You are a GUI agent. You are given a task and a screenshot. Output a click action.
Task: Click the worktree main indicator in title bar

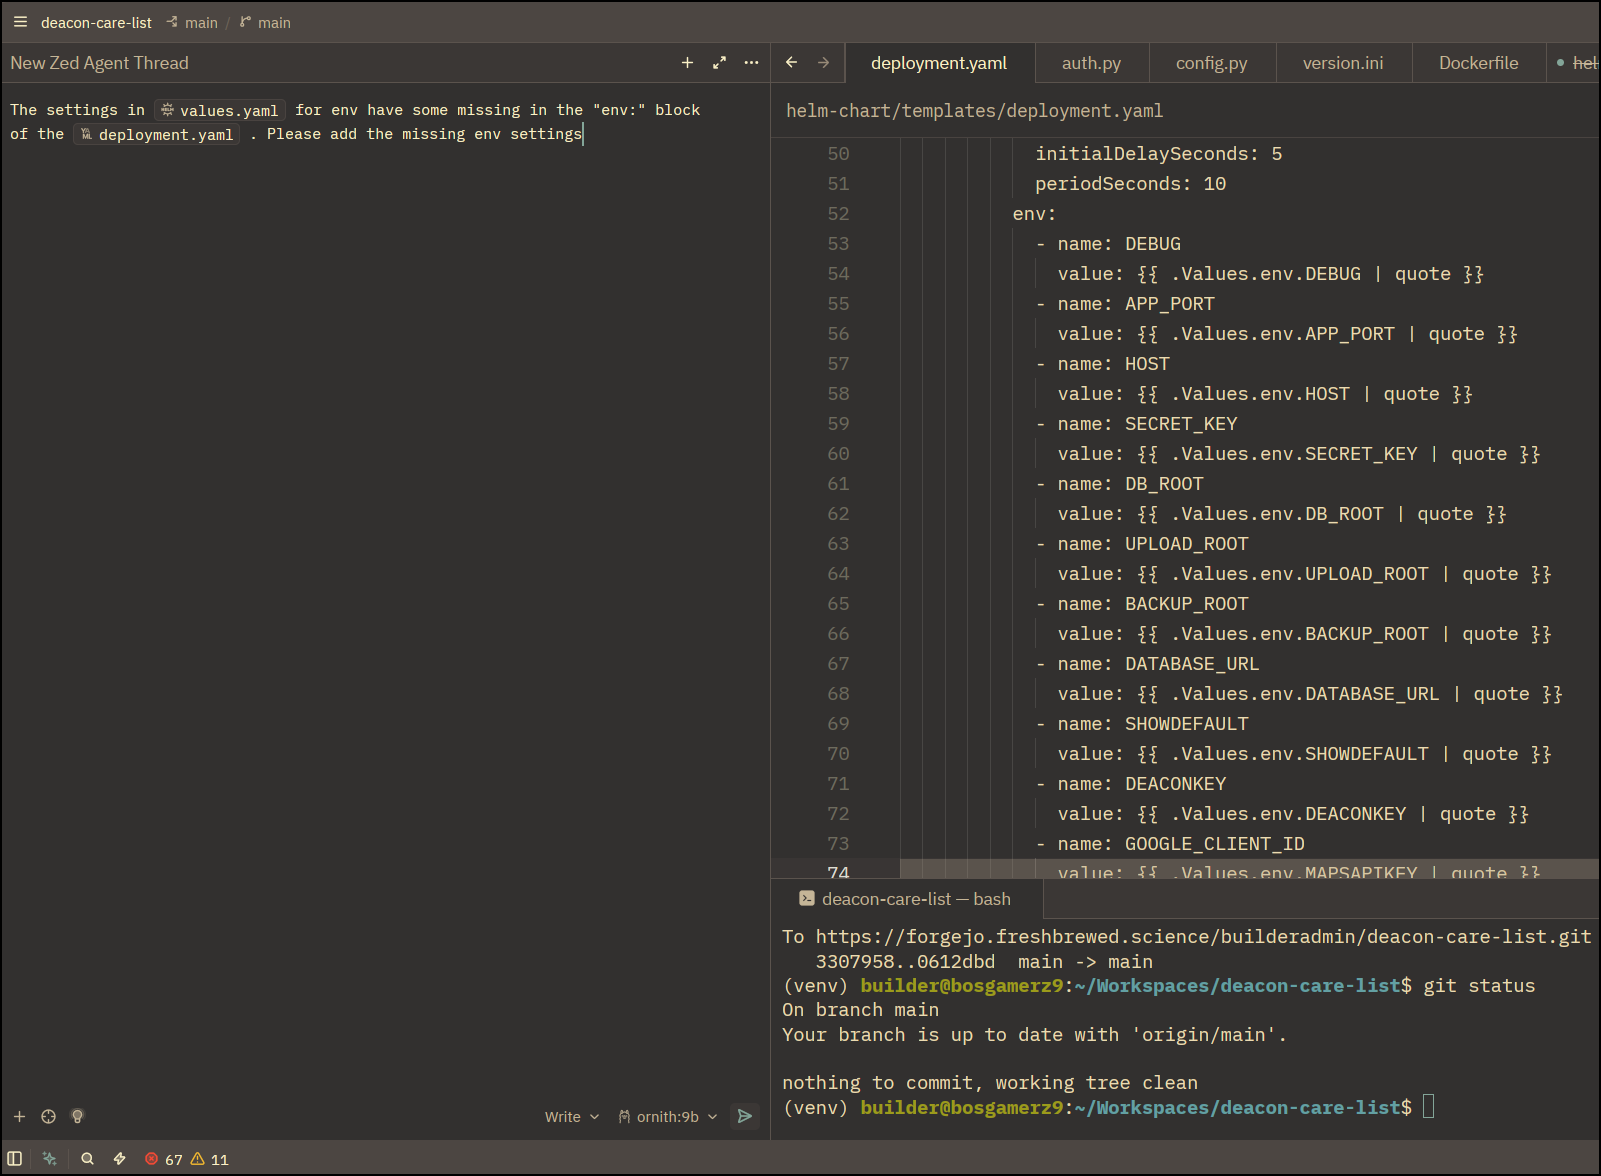[x=192, y=22]
